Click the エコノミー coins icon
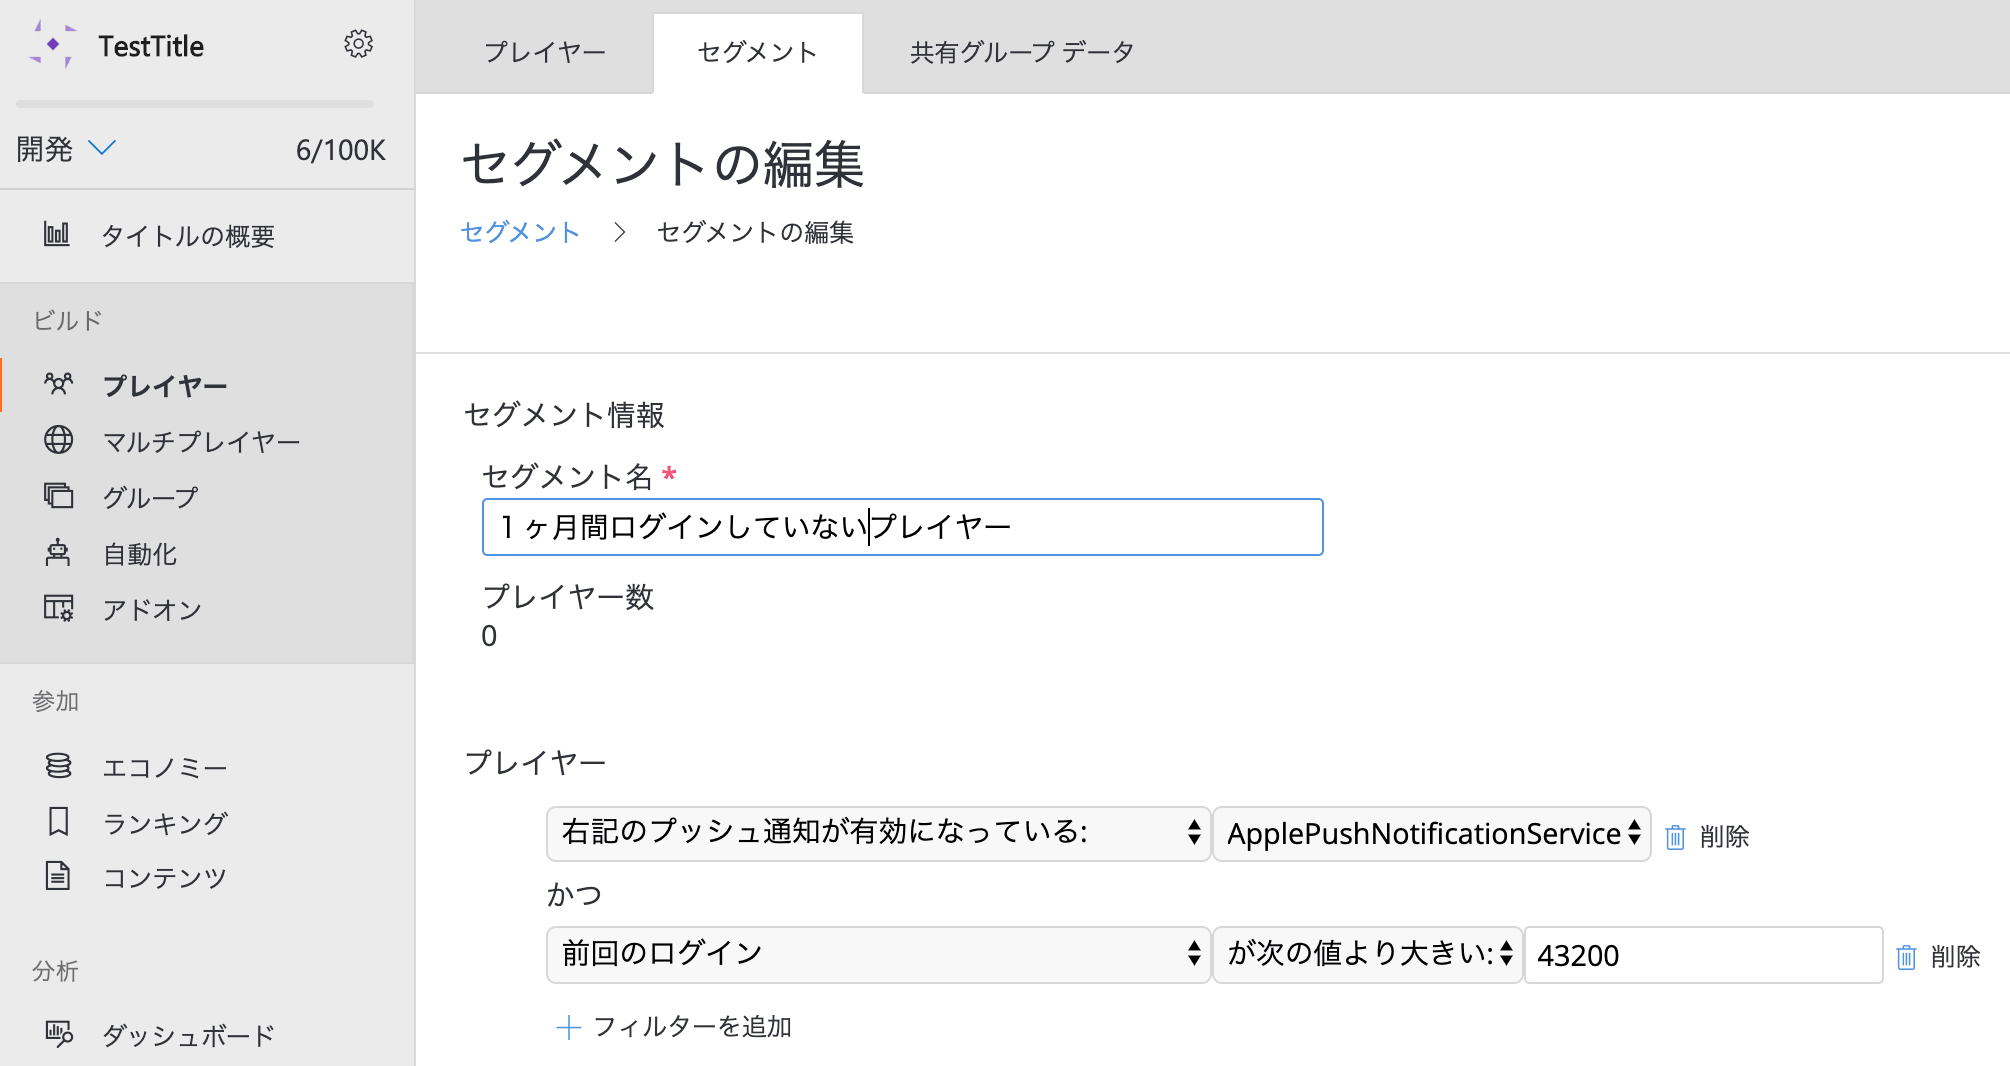This screenshot has height=1066, width=2010. (x=58, y=766)
